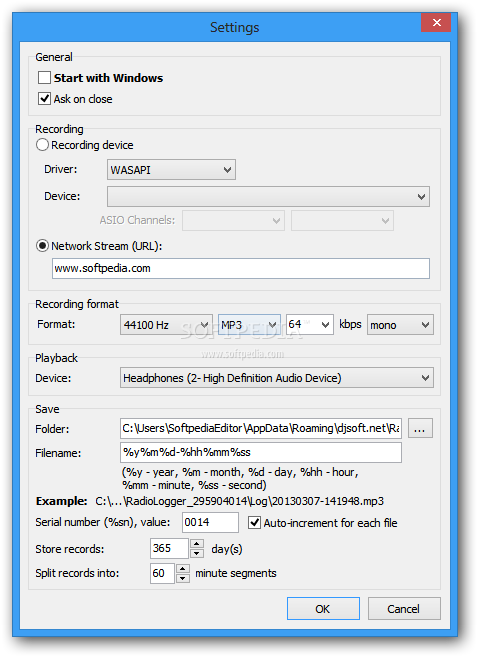Open the MP3 format dropdown
The width and height of the screenshot is (478, 657).
tap(249, 325)
